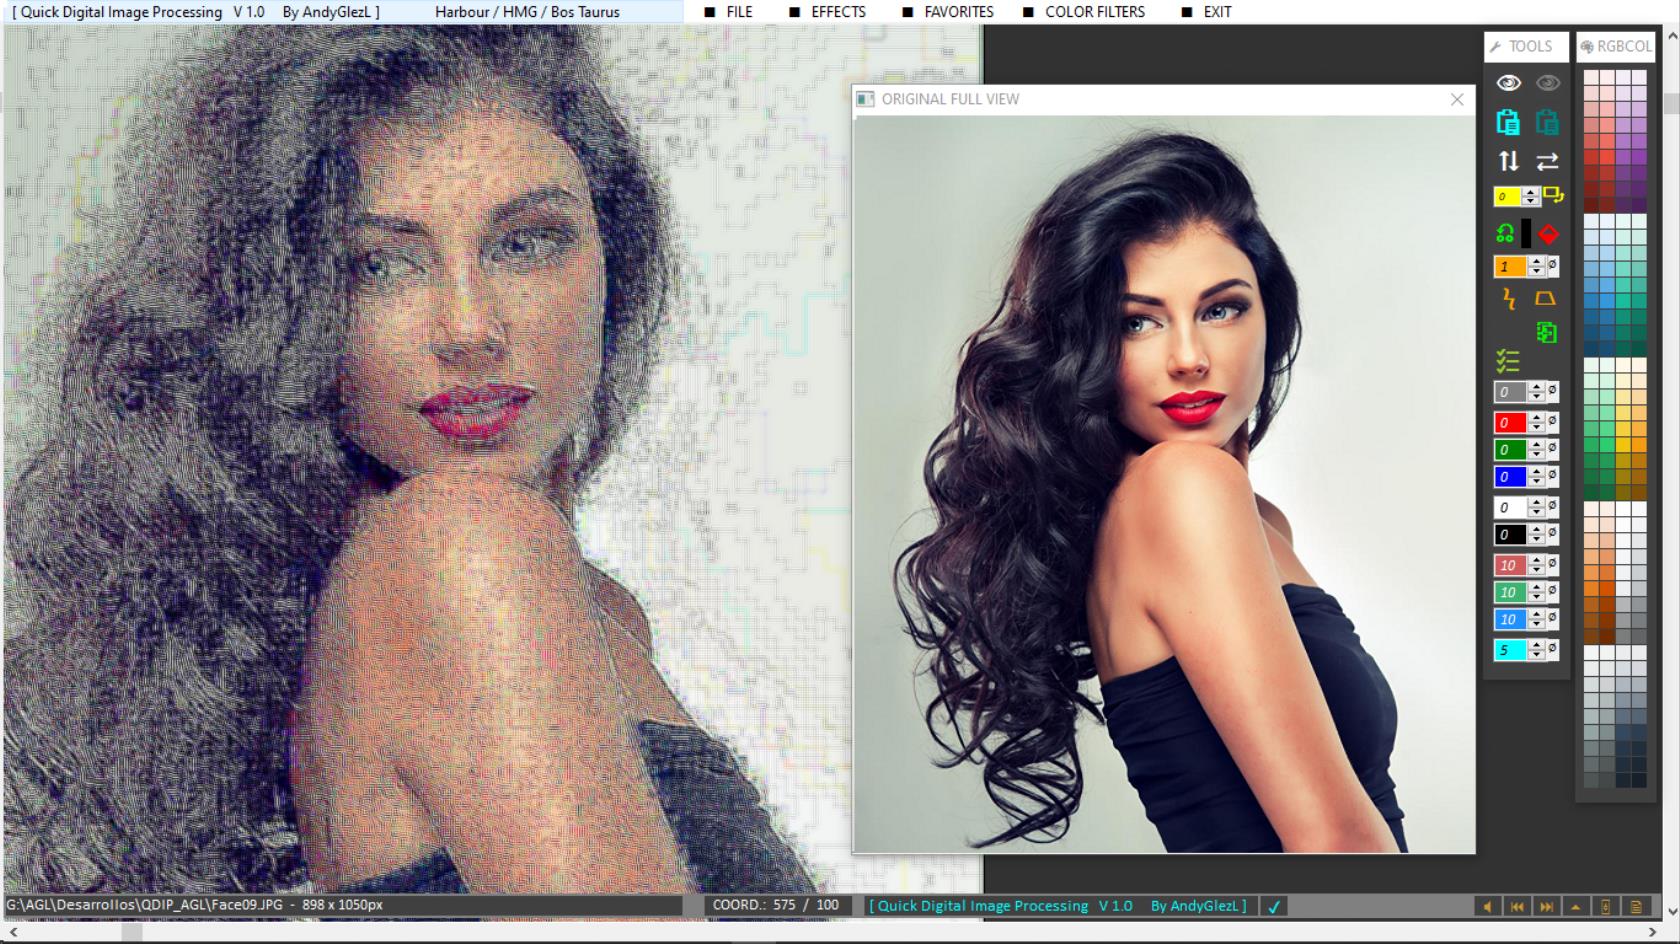Screen dimensions: 1680x944
Task: Click the horizontal swap arrows icon
Action: pyautogui.click(x=1547, y=161)
